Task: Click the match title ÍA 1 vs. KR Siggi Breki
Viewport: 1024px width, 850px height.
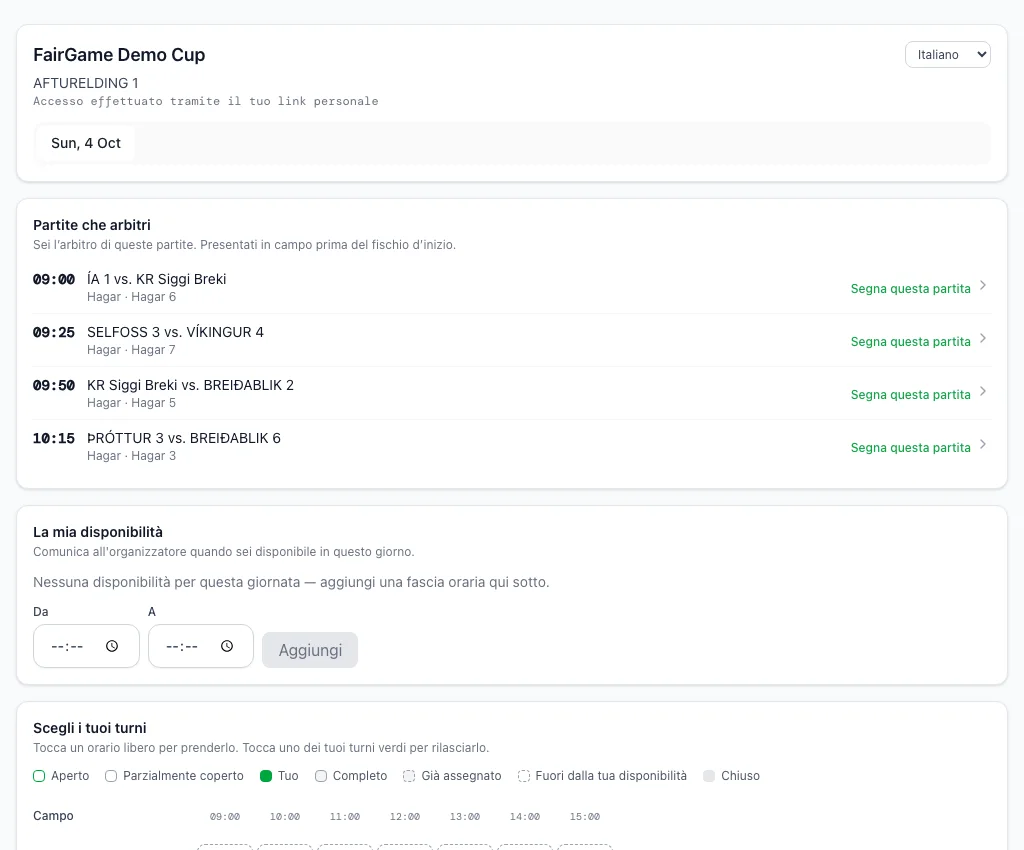Action: tap(157, 279)
